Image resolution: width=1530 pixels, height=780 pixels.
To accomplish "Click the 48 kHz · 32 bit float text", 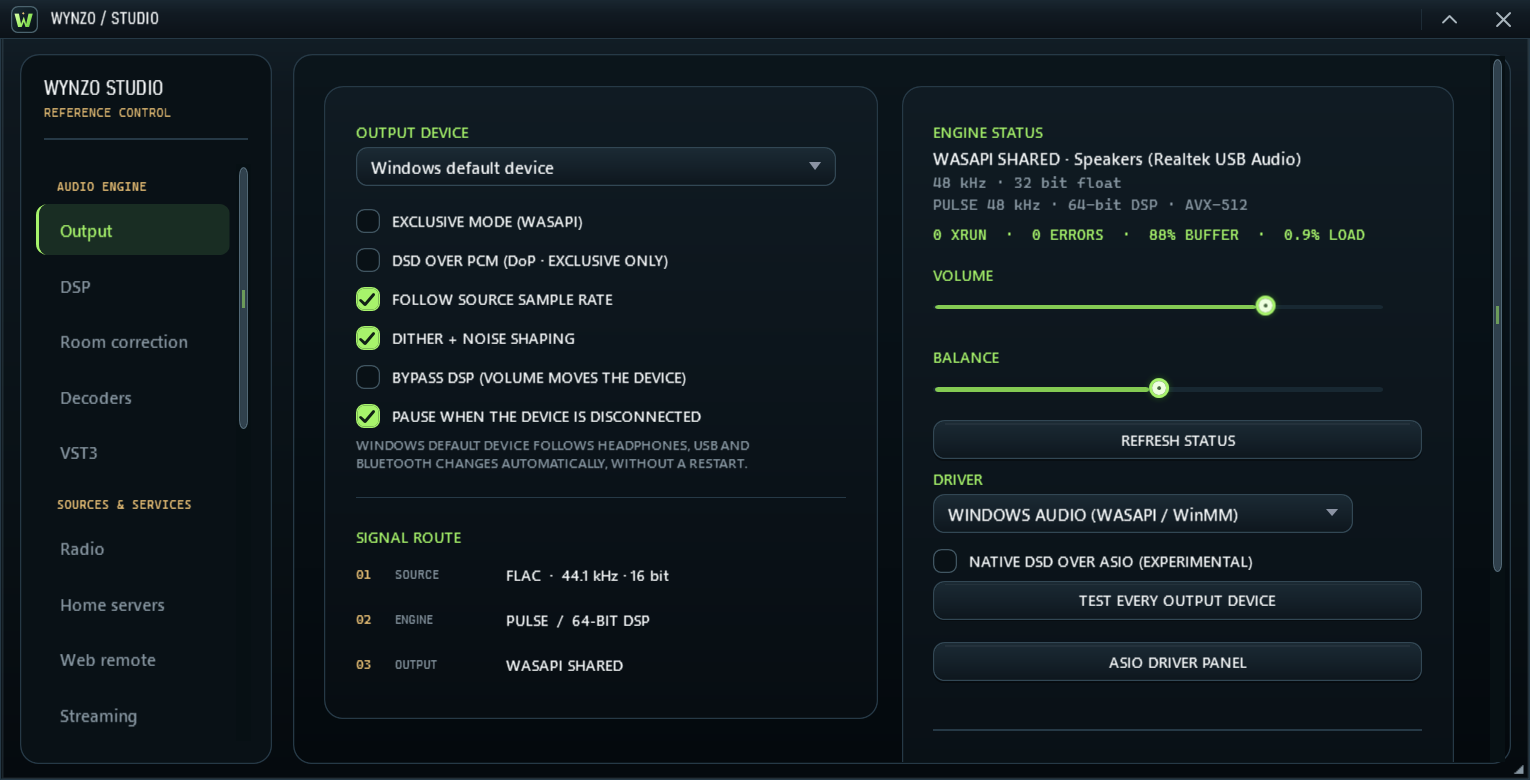I will click(1027, 183).
